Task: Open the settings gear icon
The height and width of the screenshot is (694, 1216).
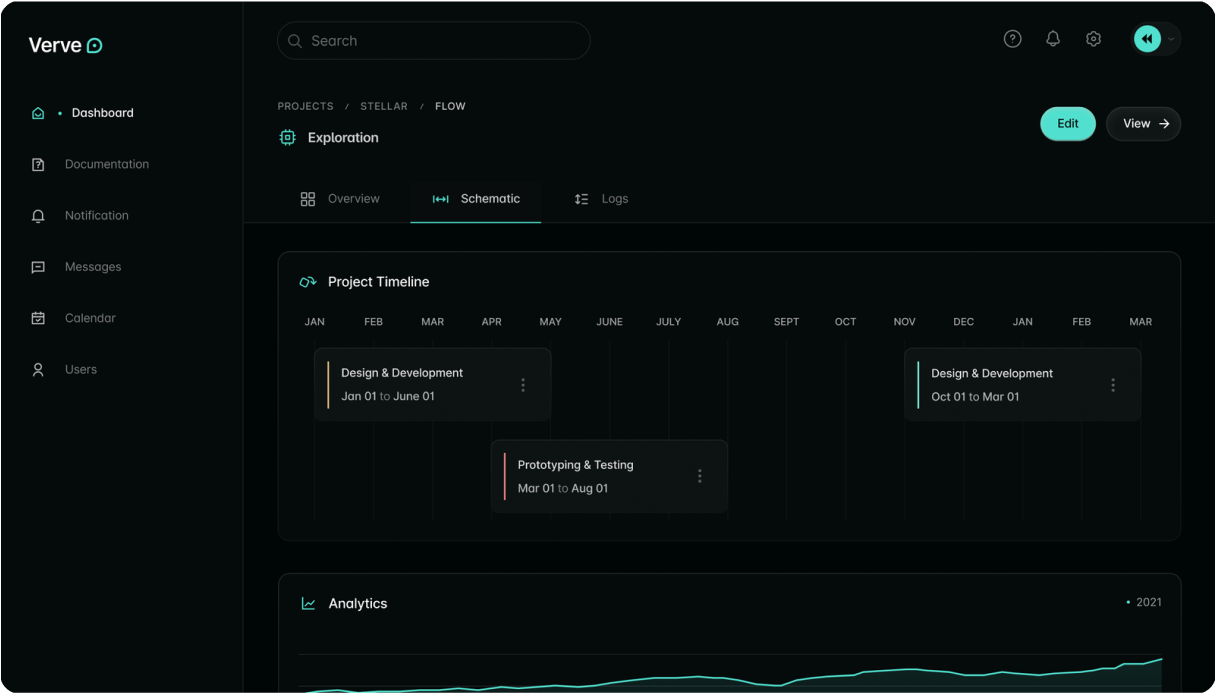Action: (1093, 38)
